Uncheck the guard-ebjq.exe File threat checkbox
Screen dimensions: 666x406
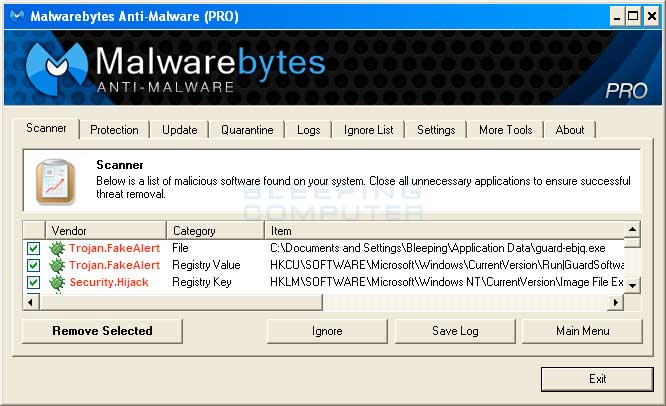pyautogui.click(x=33, y=248)
